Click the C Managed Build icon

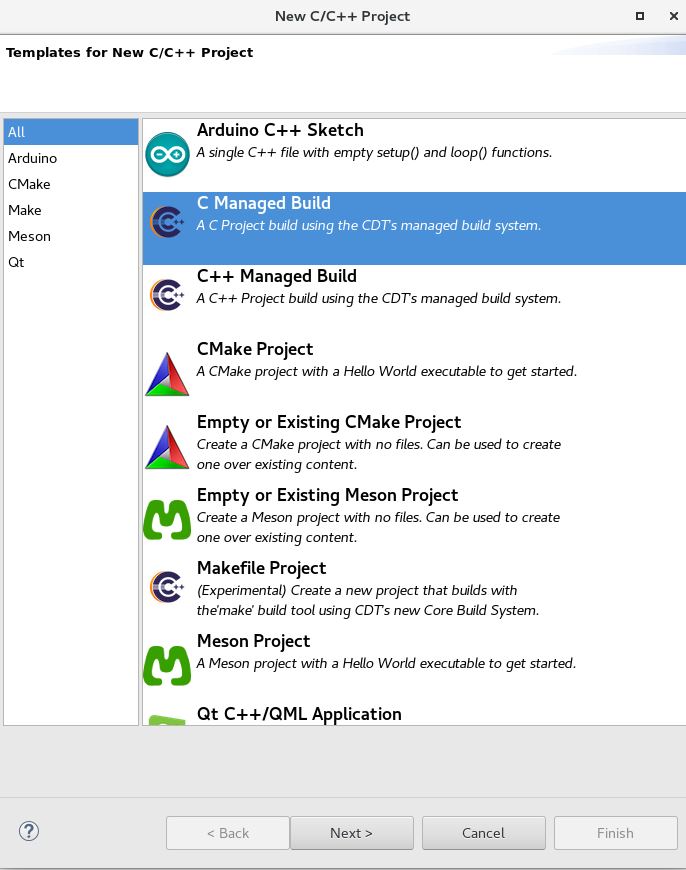click(x=167, y=222)
